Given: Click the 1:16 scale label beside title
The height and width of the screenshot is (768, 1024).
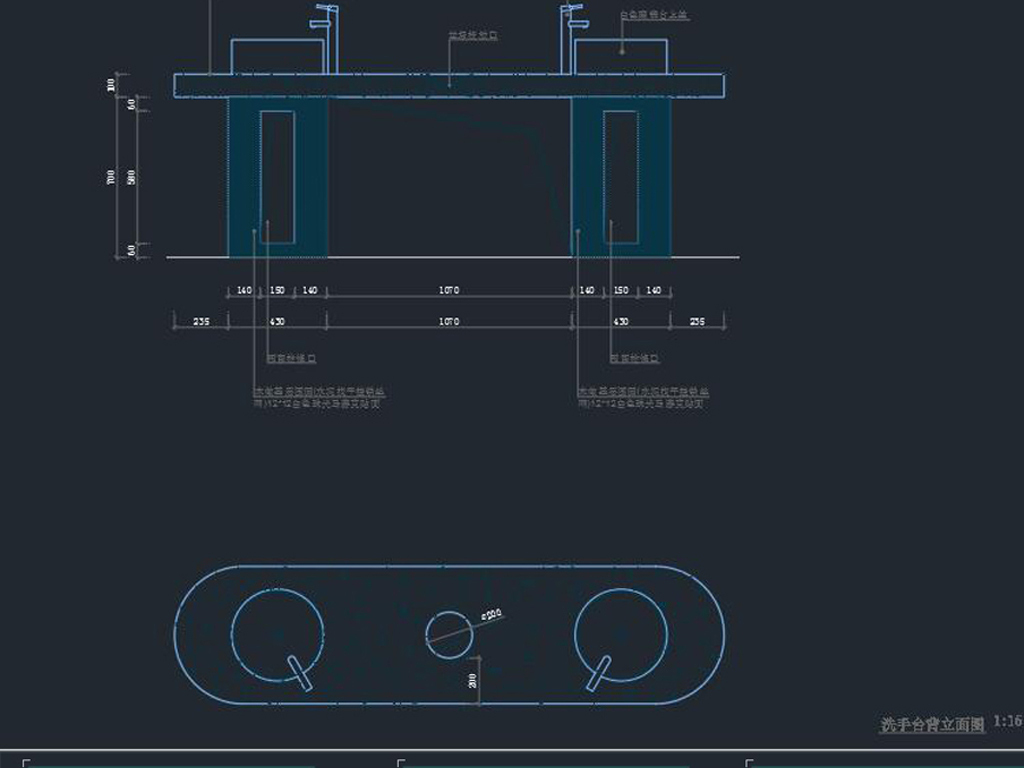Looking at the screenshot, I should point(1008,722).
